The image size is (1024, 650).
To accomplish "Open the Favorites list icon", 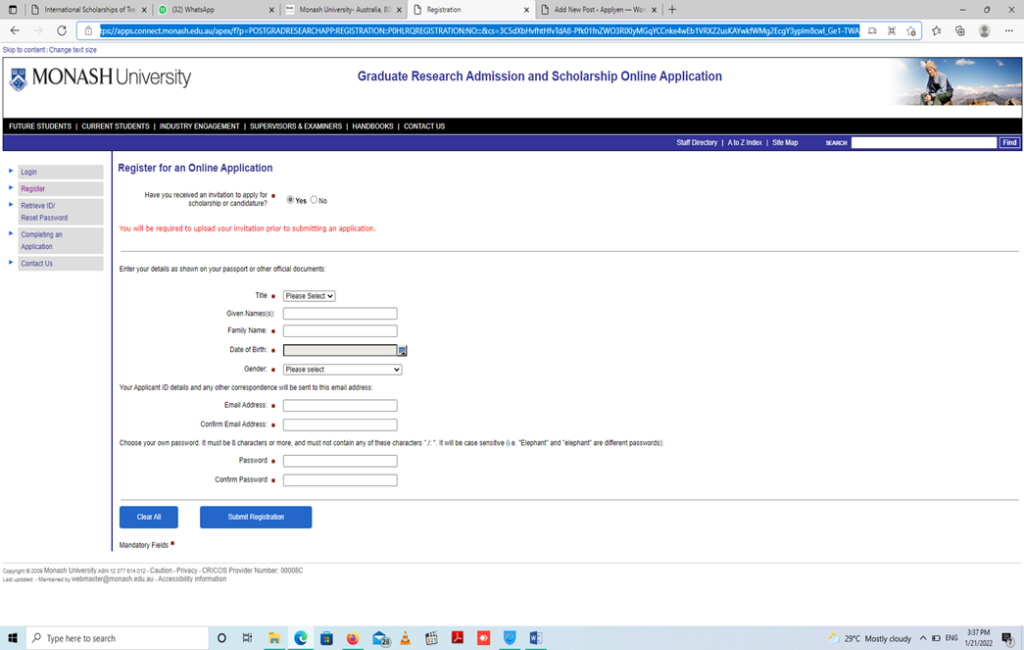I will [936, 31].
